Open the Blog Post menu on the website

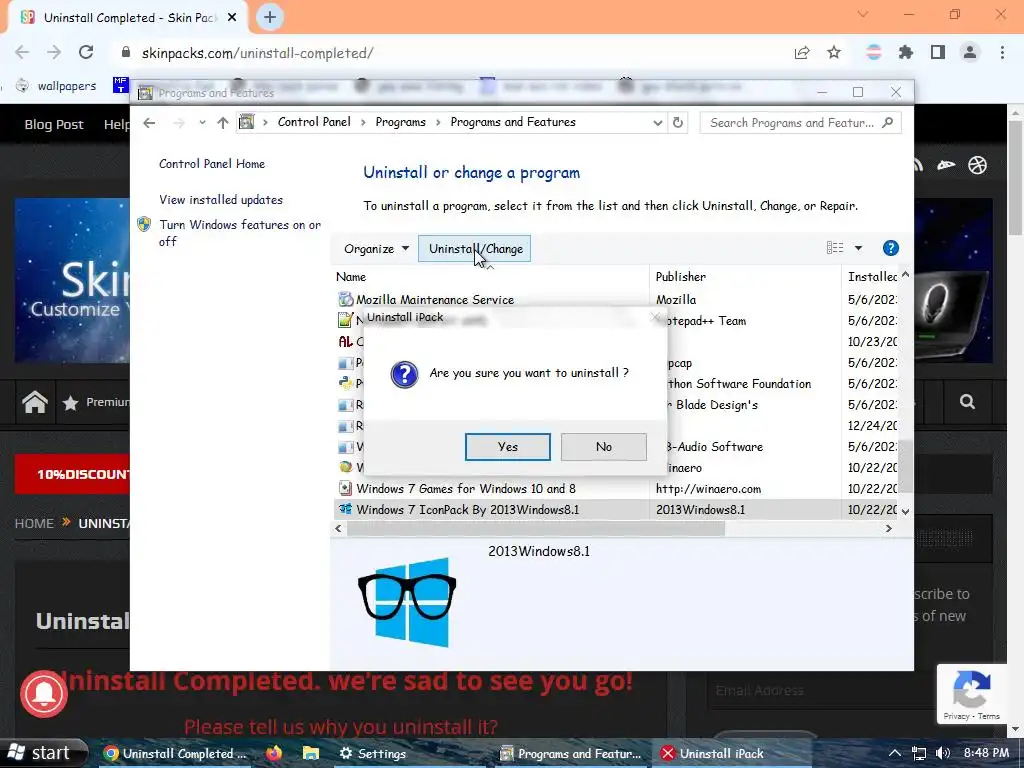[54, 124]
